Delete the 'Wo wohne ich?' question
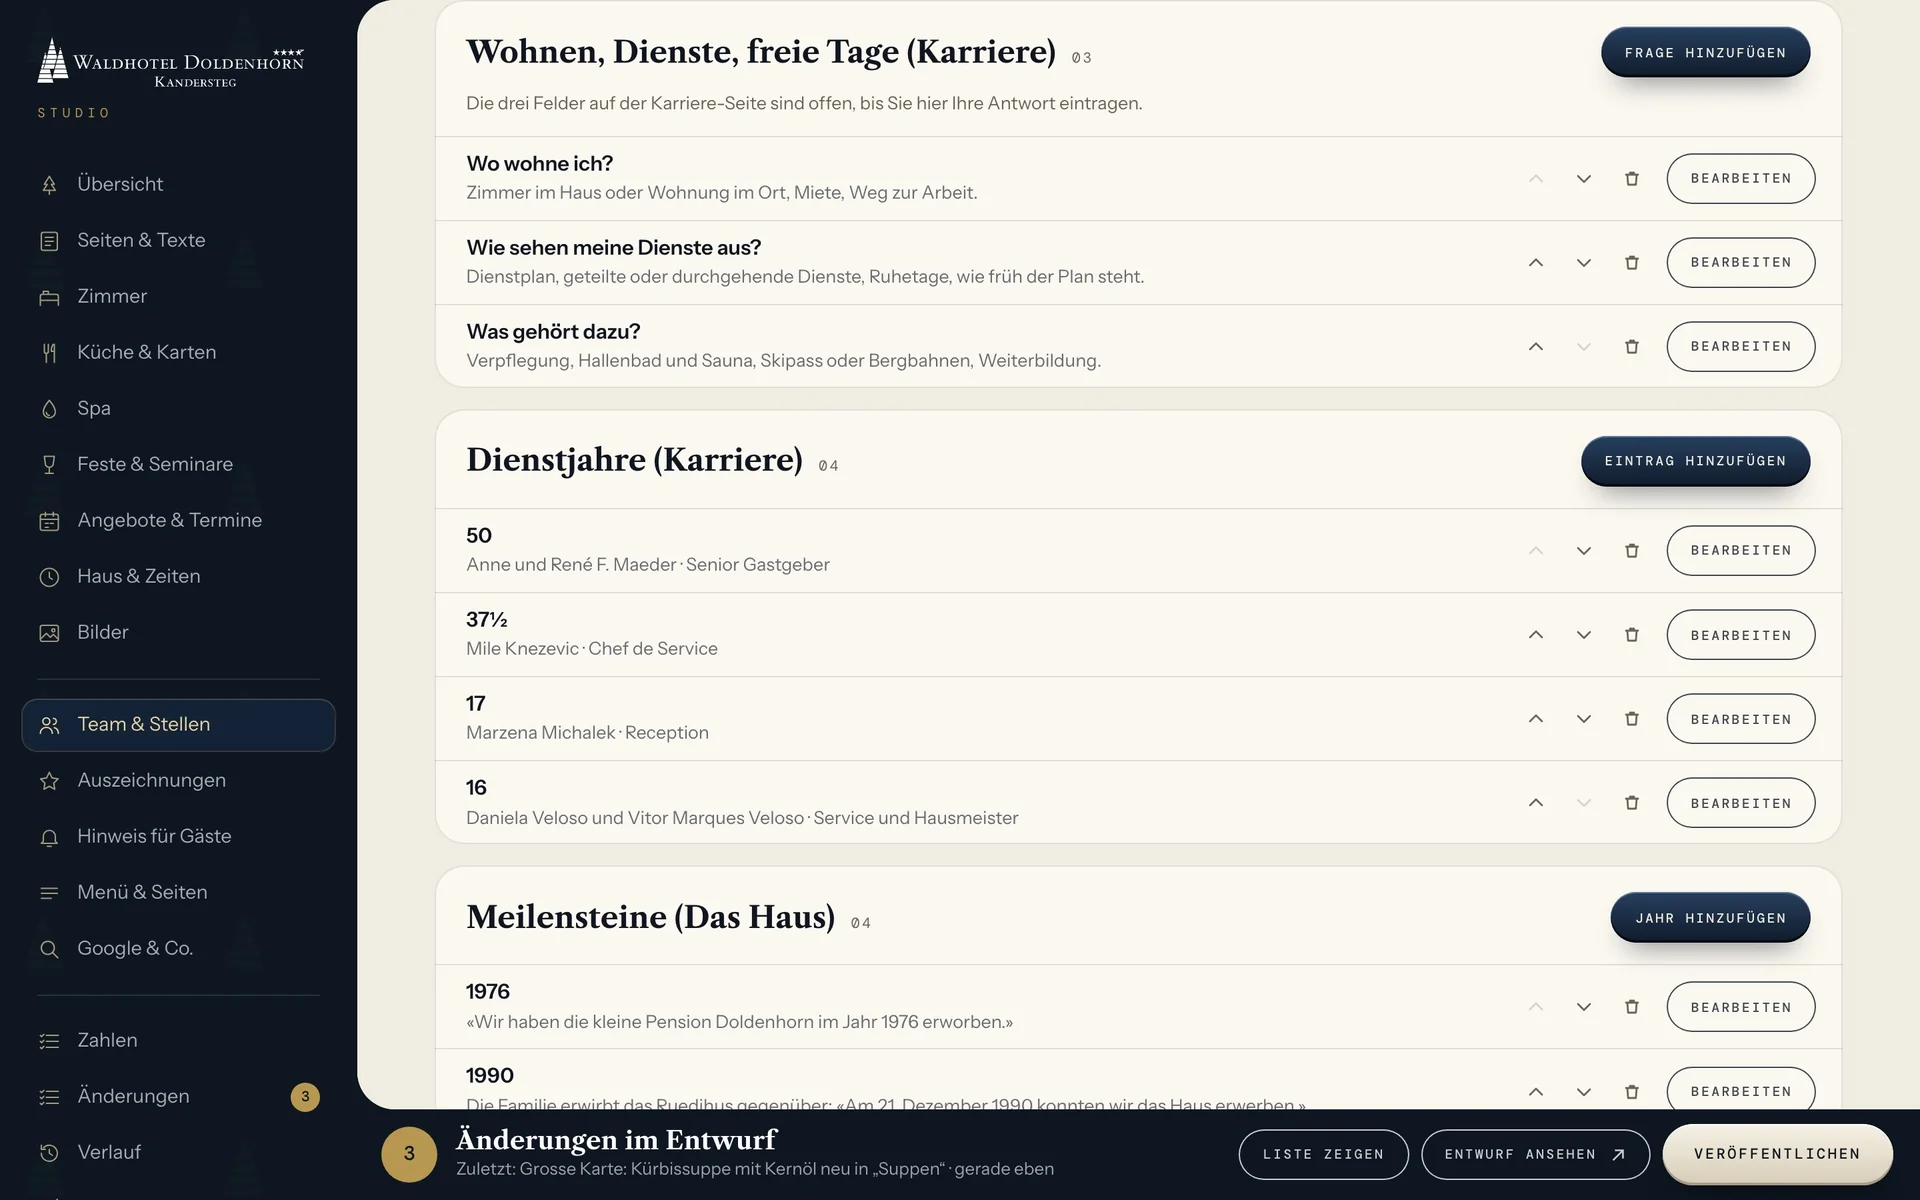Viewport: 1920px width, 1200px height. (1632, 179)
